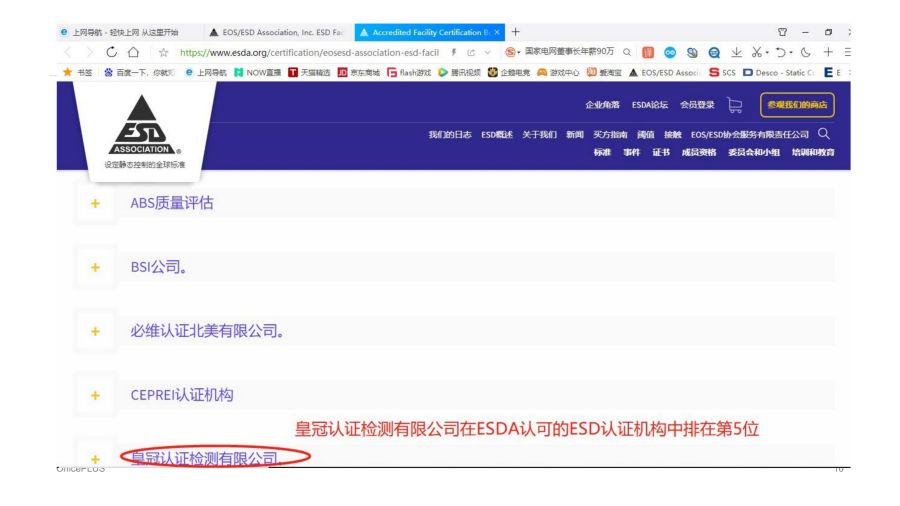Screen dimensions: 900x506
Task: Open the share icon in address bar
Action: click(471, 52)
